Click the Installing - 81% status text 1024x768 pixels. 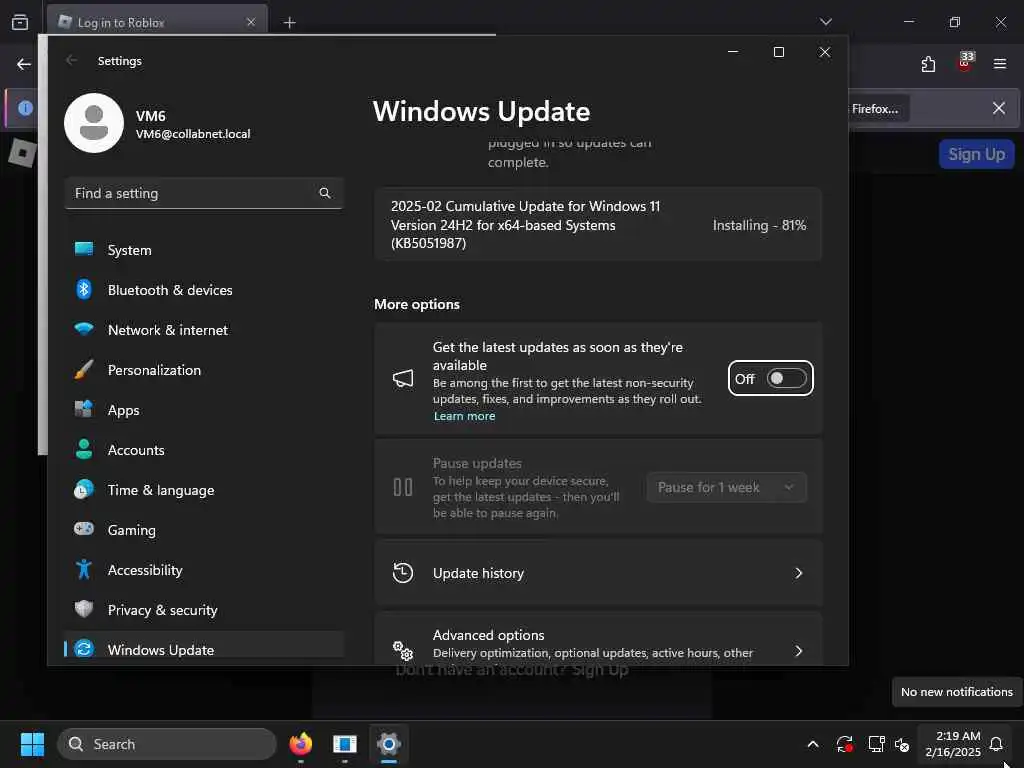(x=759, y=225)
